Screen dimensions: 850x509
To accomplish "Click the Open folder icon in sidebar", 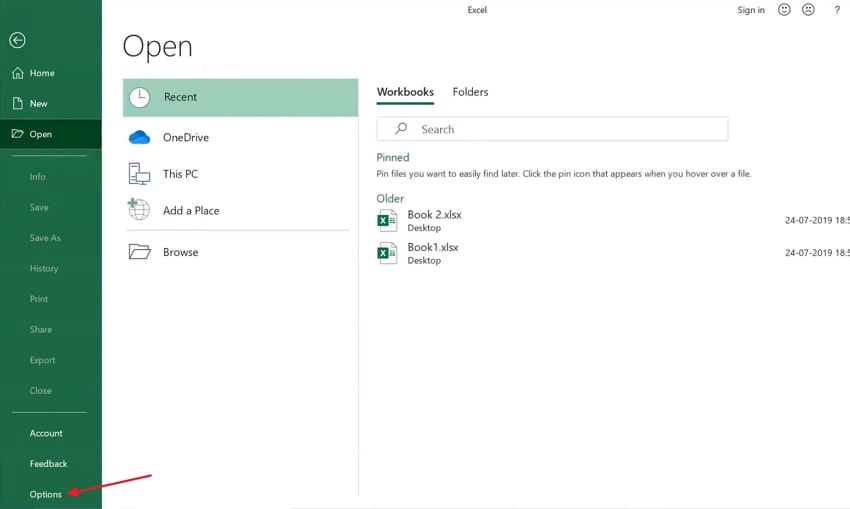I will click(17, 133).
